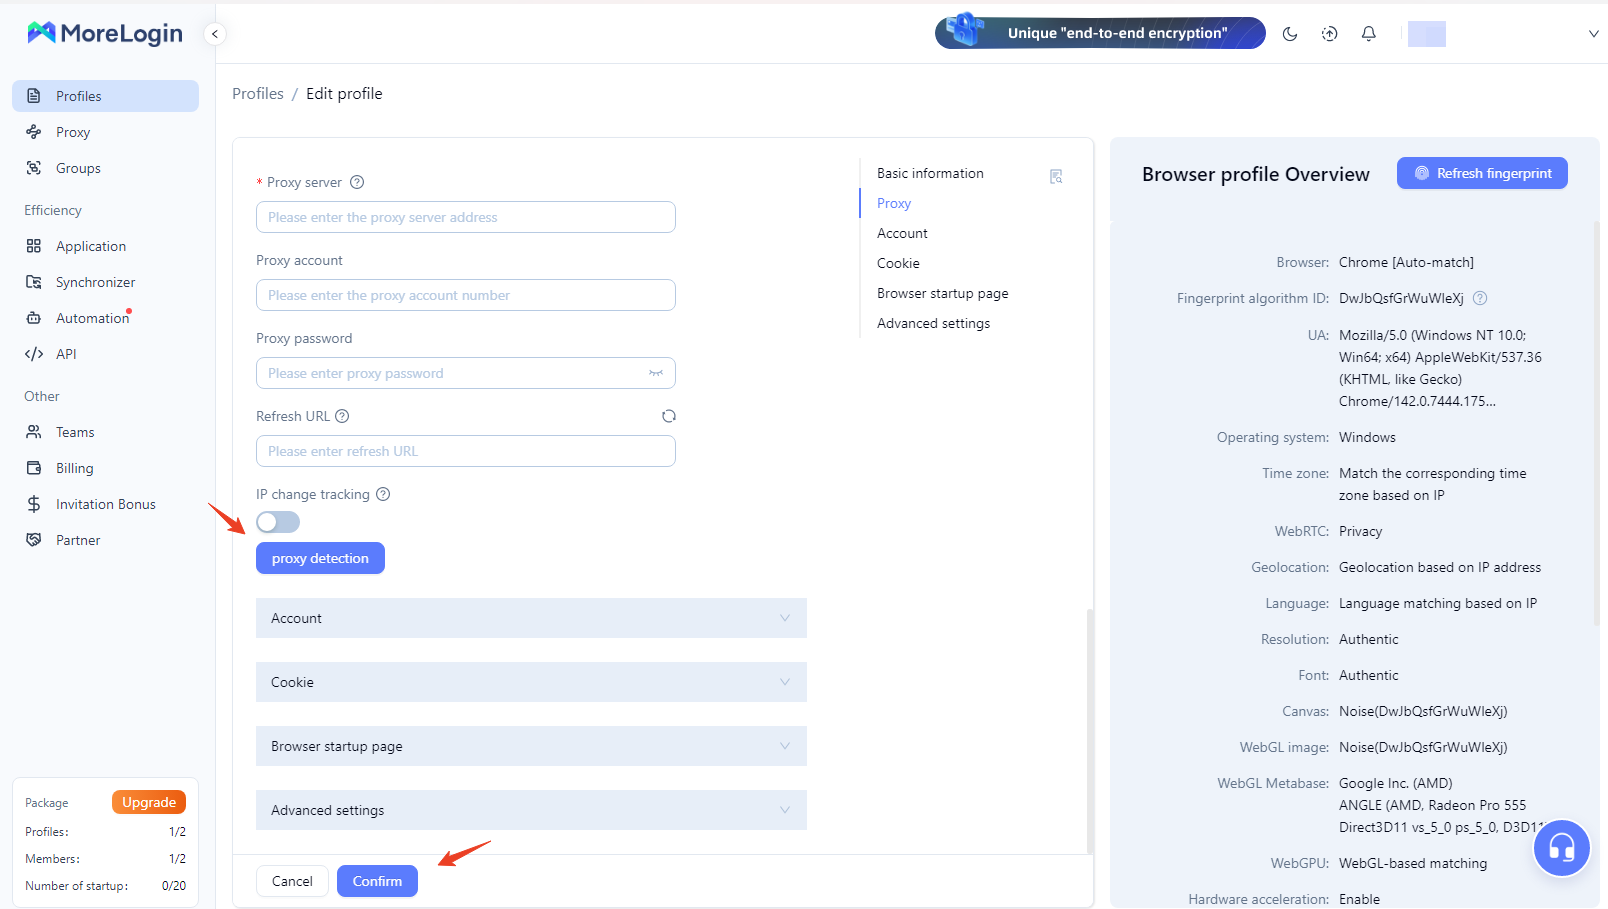Expand the Account section
Image resolution: width=1608 pixels, height=909 pixels.
531,618
